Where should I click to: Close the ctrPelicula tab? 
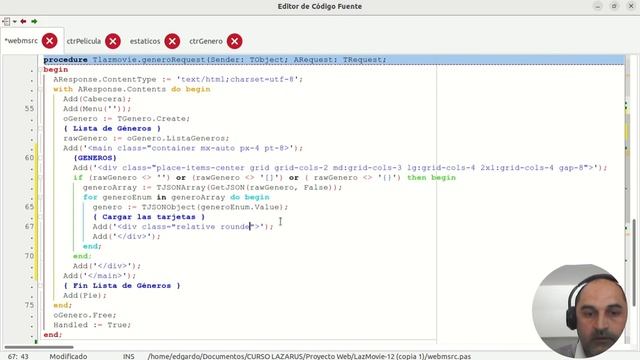pos(113,41)
